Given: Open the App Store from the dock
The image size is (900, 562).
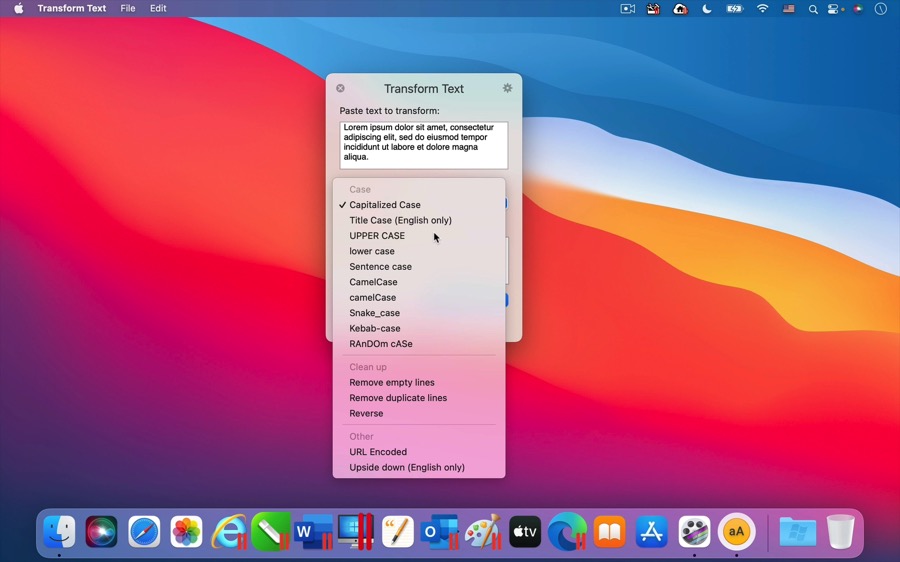Looking at the screenshot, I should click(652, 532).
